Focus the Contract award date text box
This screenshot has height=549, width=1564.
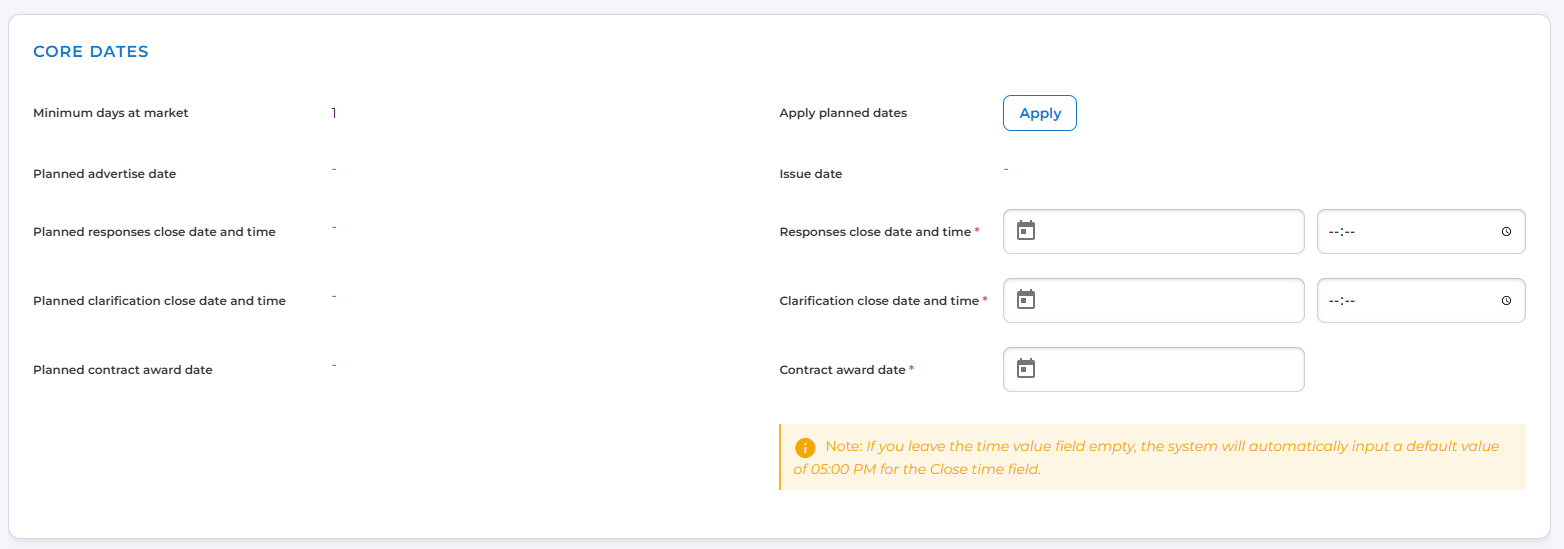(1165, 369)
